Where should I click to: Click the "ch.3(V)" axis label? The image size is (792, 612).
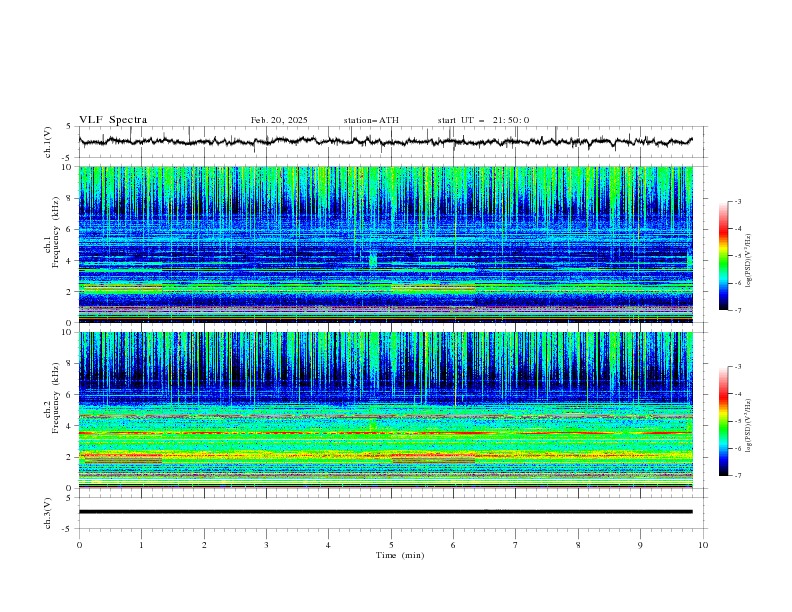point(48,513)
